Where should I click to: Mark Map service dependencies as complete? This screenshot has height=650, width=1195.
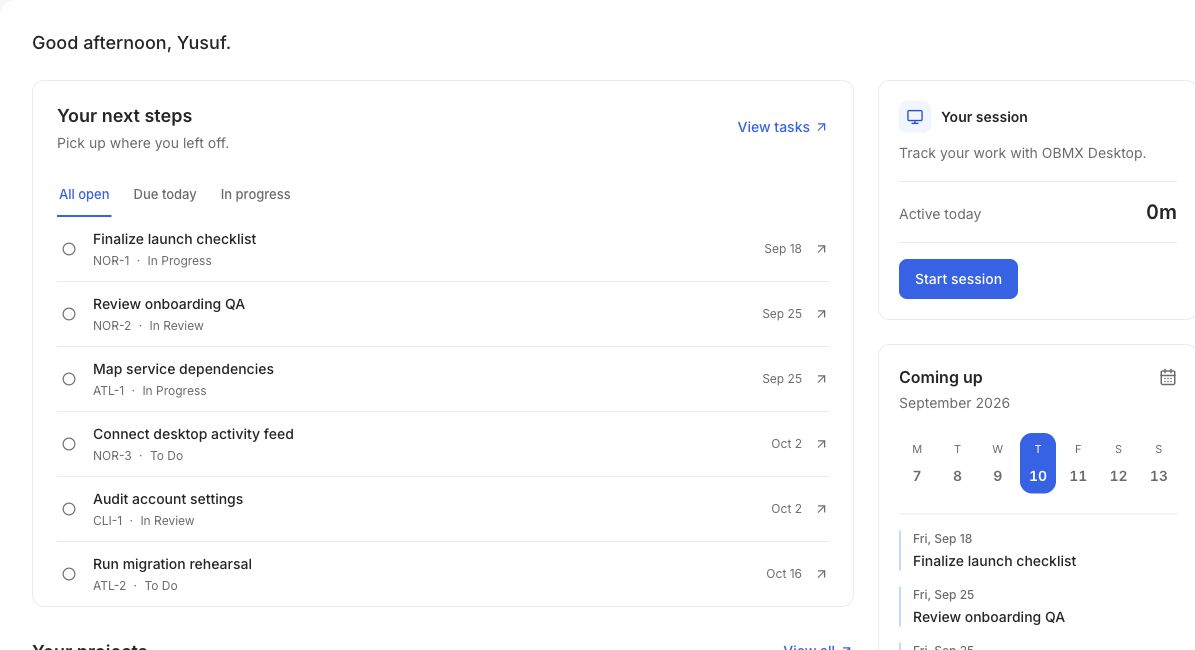pyautogui.click(x=69, y=379)
